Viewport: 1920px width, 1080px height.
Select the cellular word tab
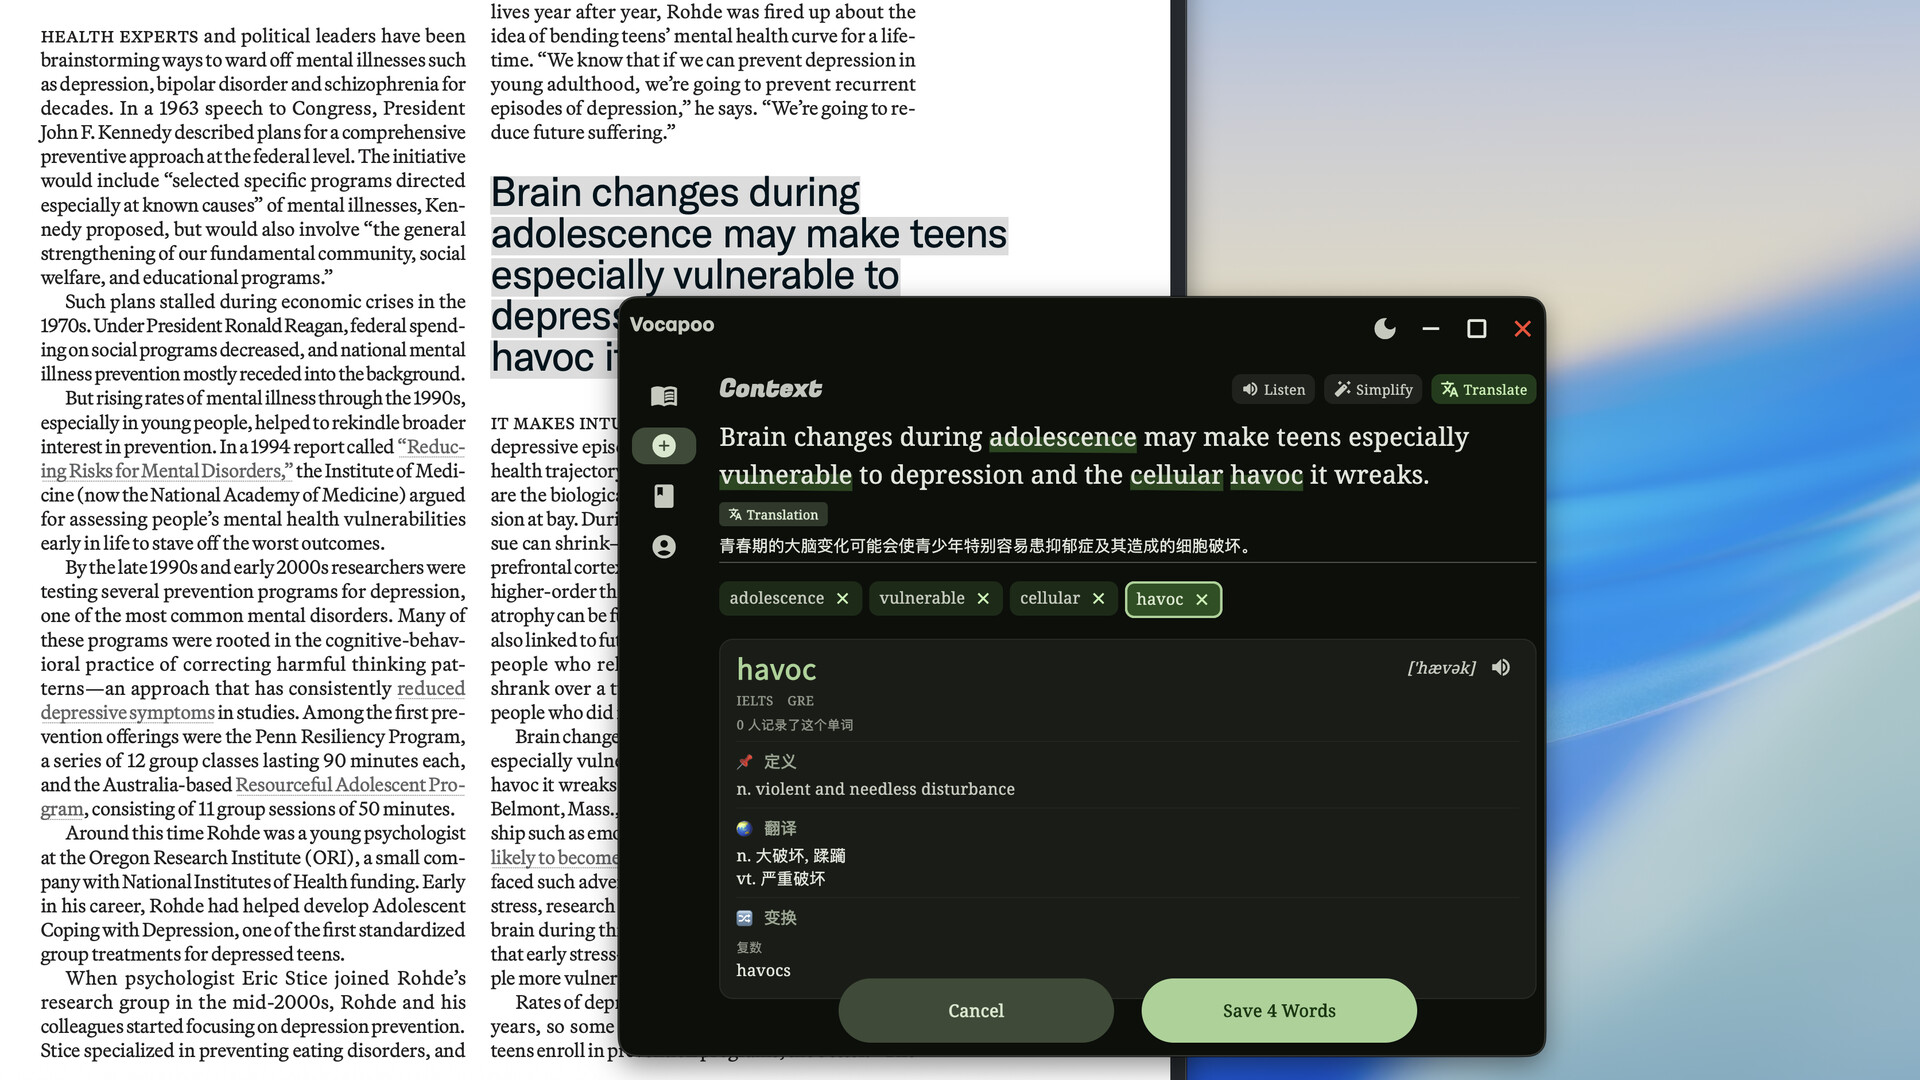[x=1049, y=598]
